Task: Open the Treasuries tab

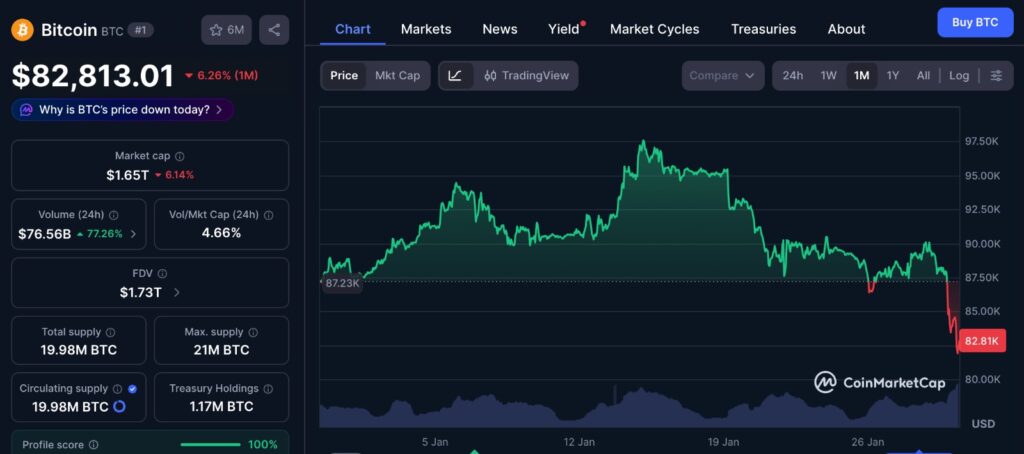Action: [763, 29]
